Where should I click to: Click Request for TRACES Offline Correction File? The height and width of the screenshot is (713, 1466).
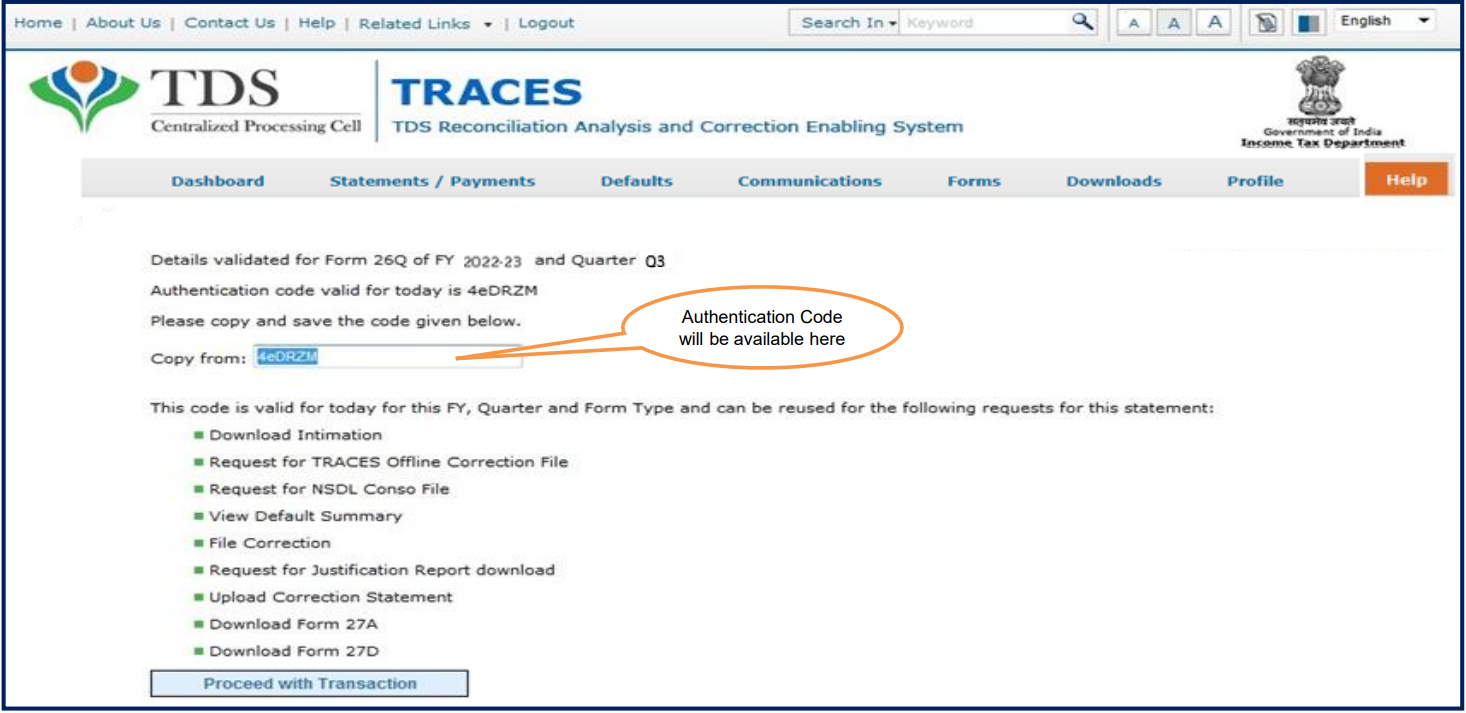pos(388,462)
